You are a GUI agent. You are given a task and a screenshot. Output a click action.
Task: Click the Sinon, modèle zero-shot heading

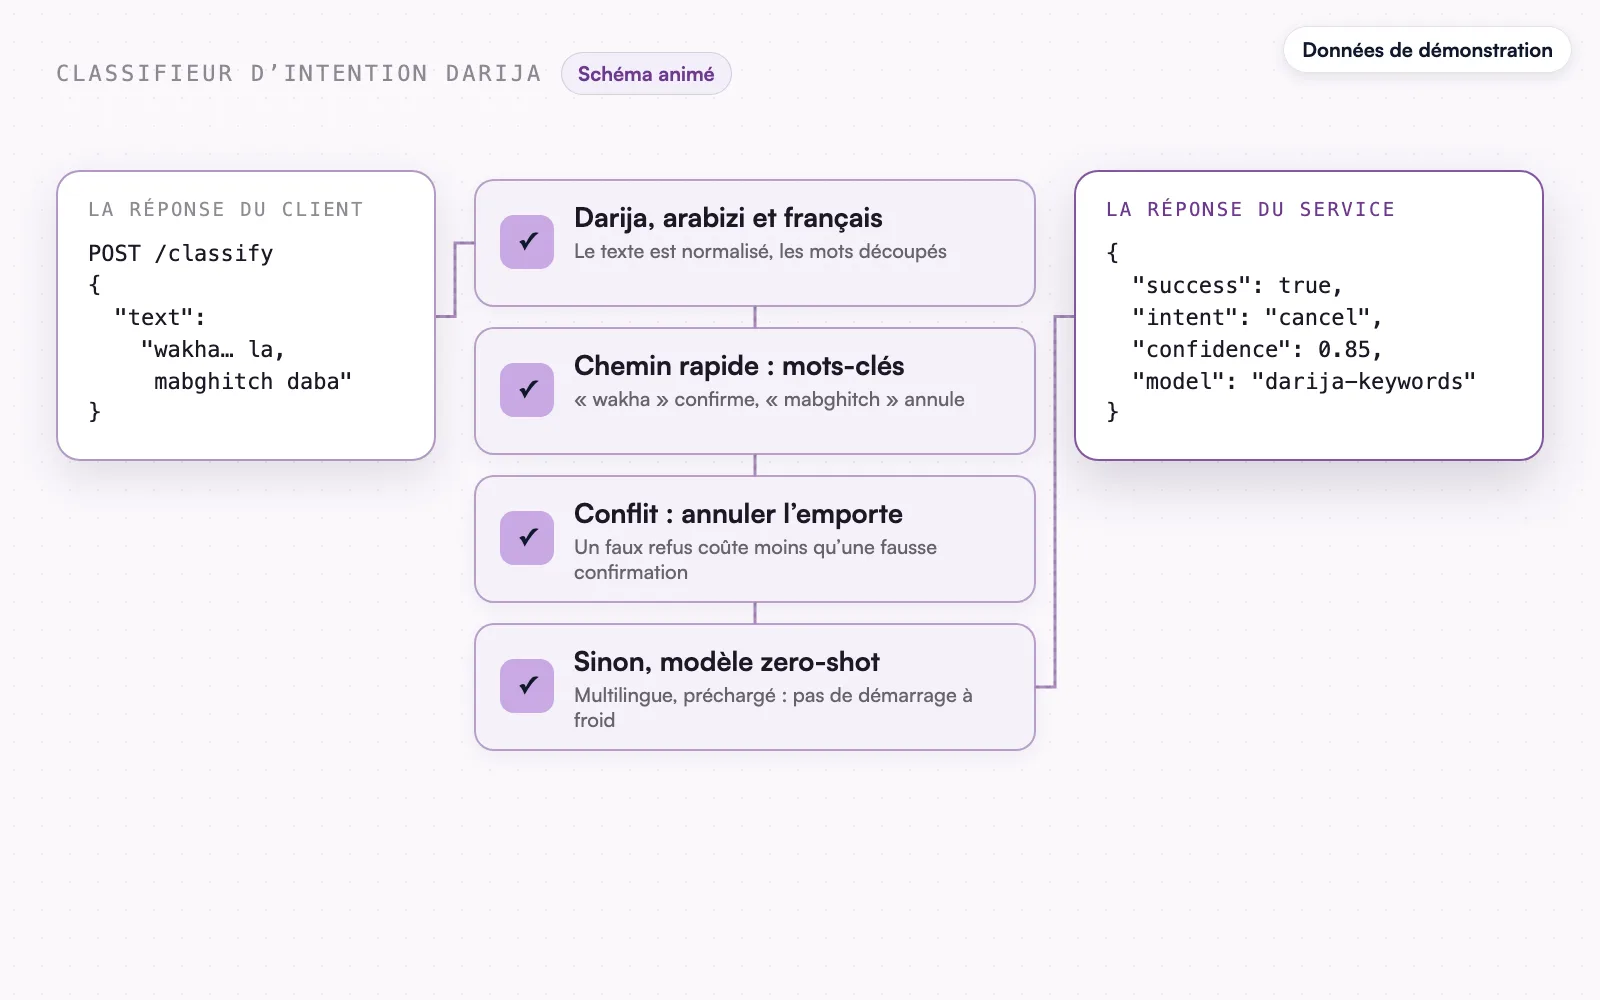click(x=727, y=662)
